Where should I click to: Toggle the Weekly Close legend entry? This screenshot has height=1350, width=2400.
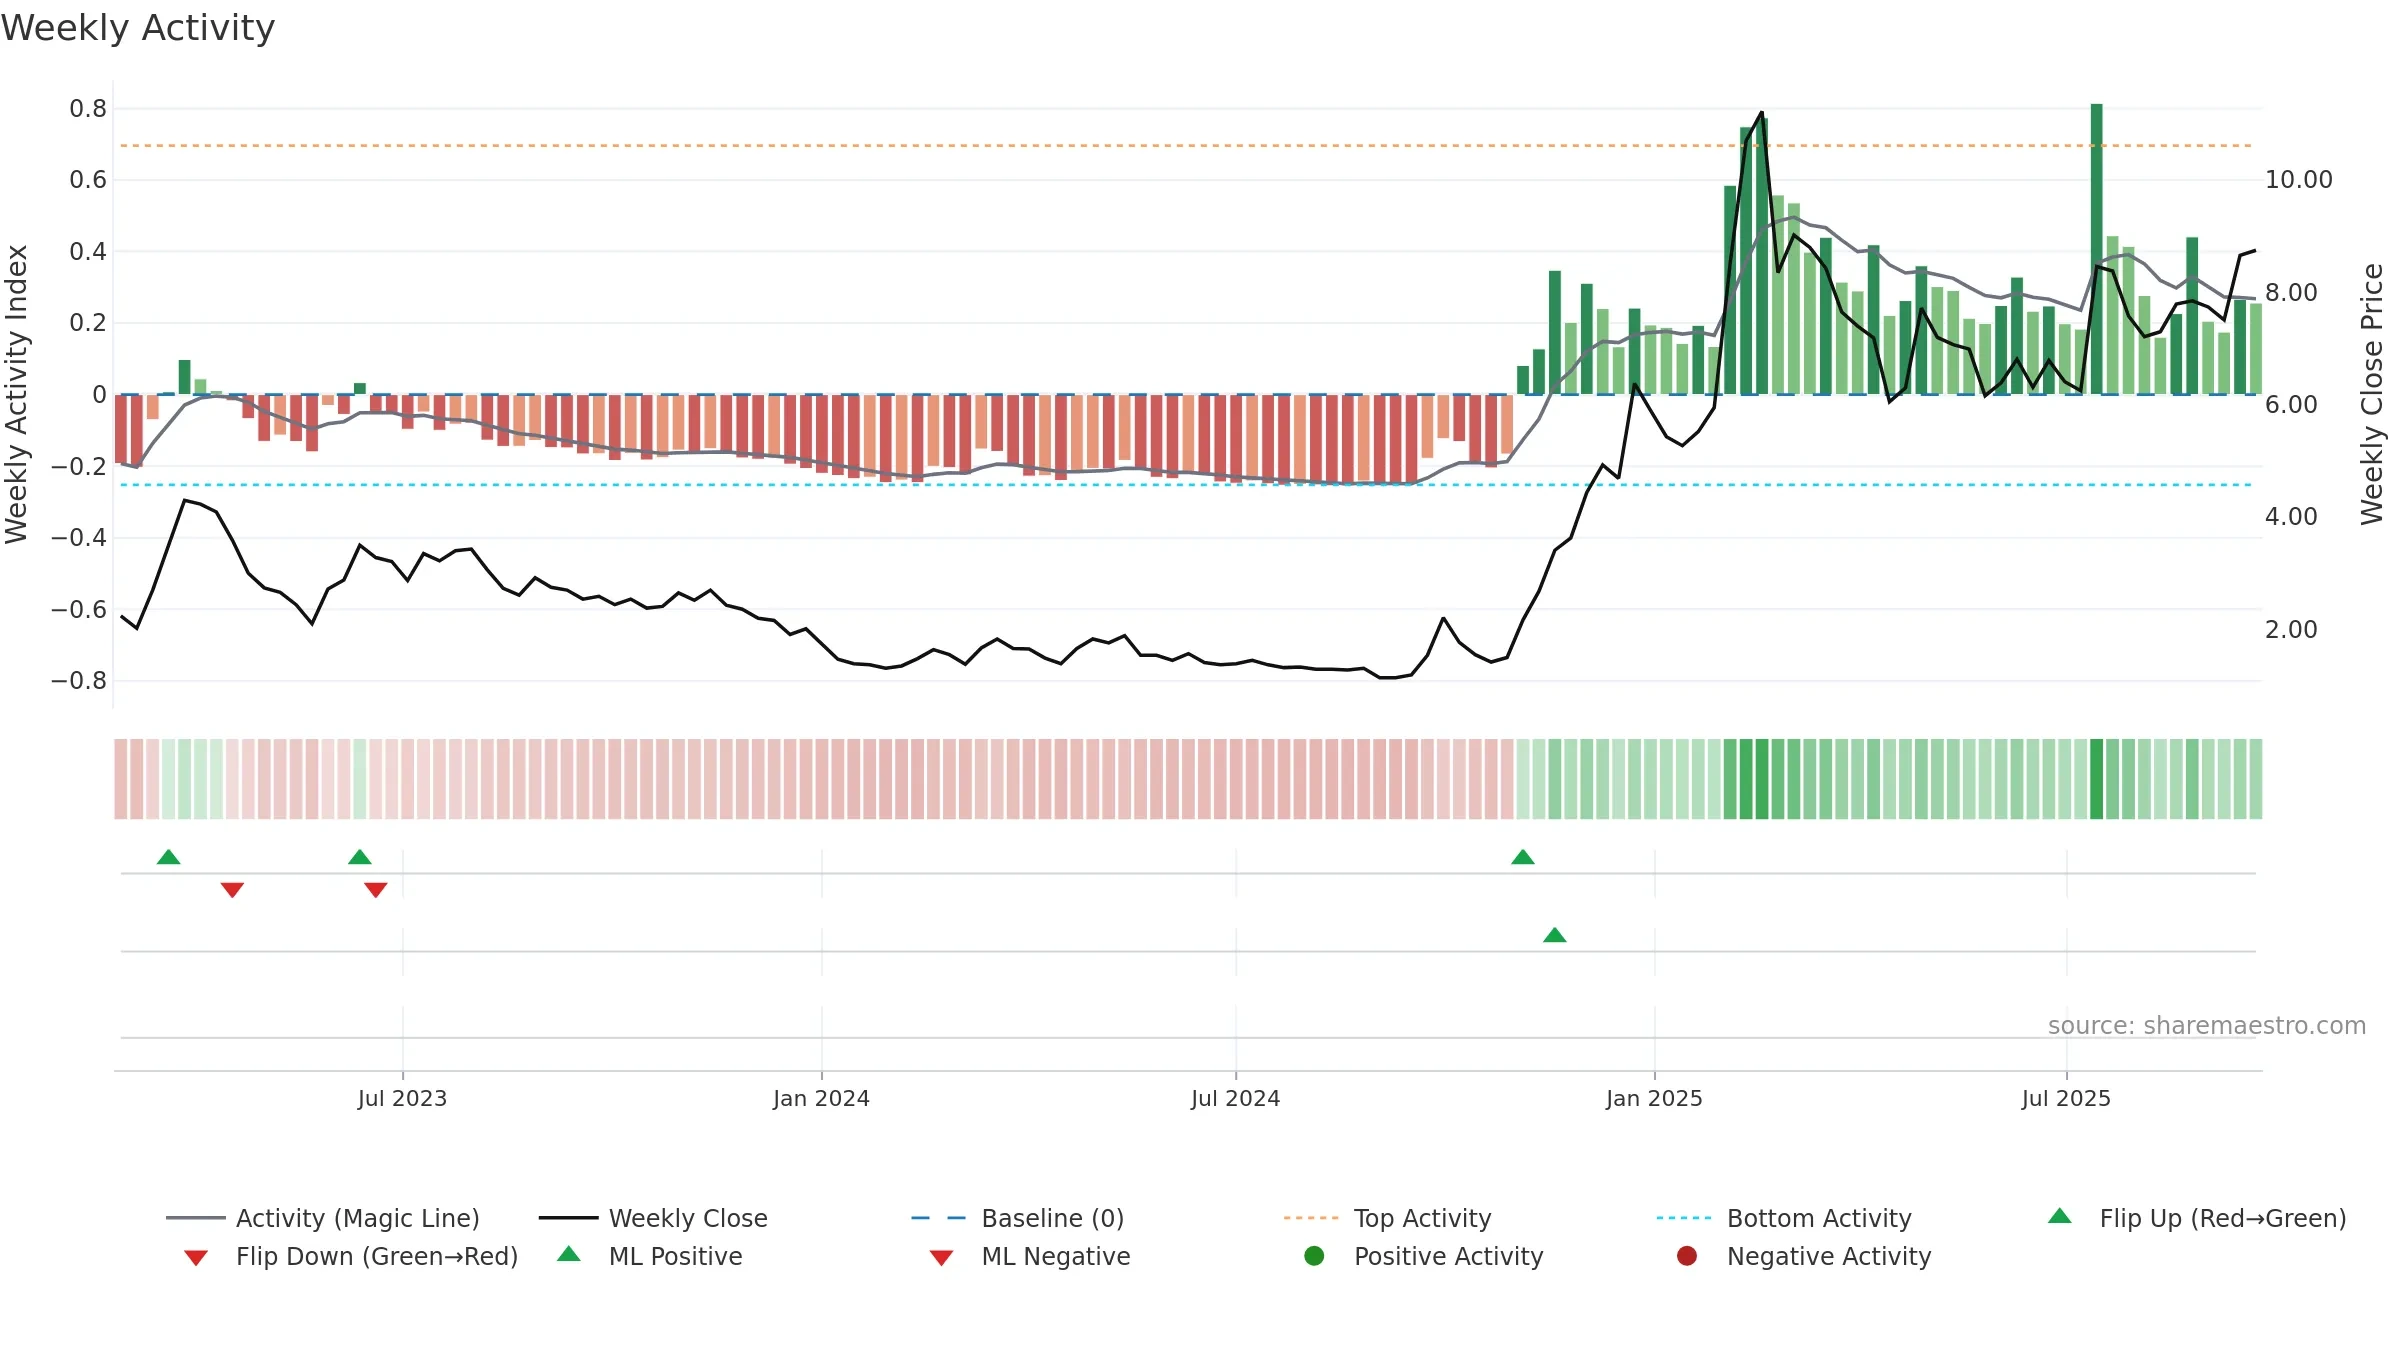(x=653, y=1218)
